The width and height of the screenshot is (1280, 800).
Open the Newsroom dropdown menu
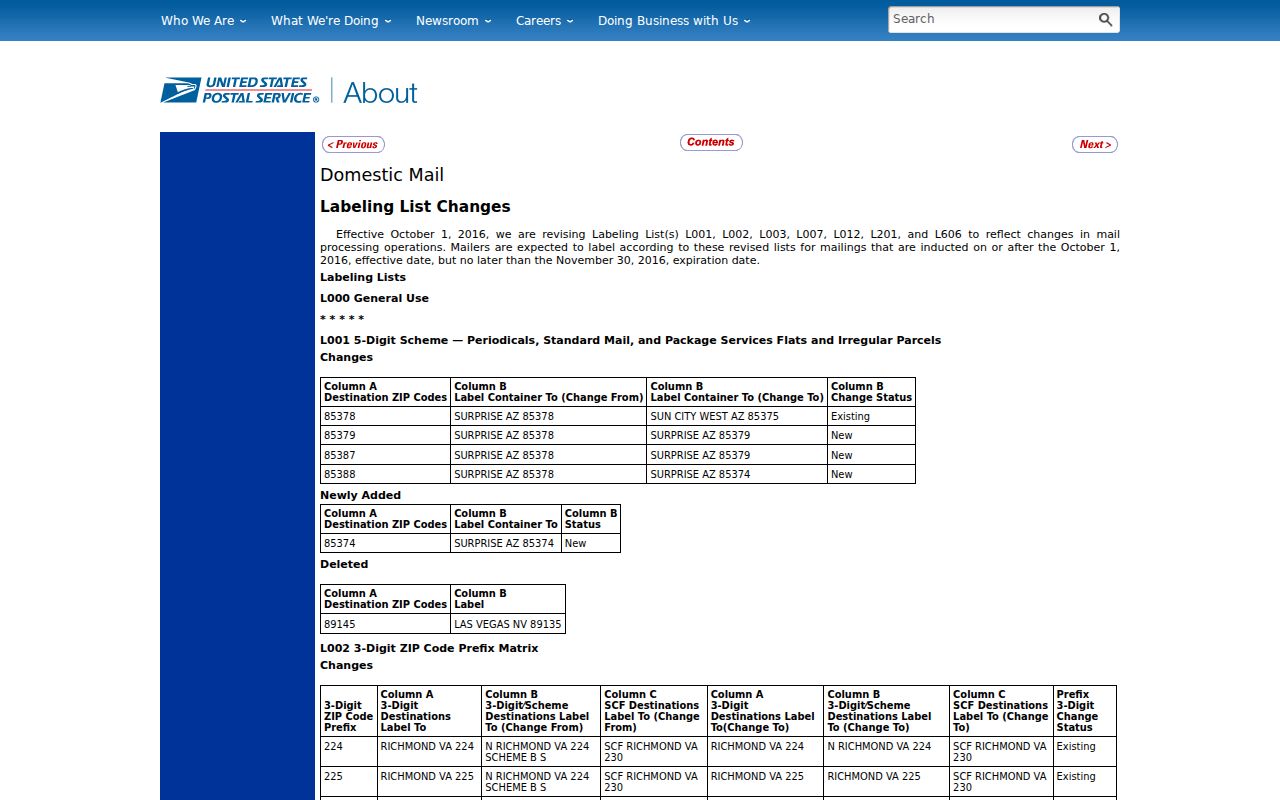click(x=454, y=20)
